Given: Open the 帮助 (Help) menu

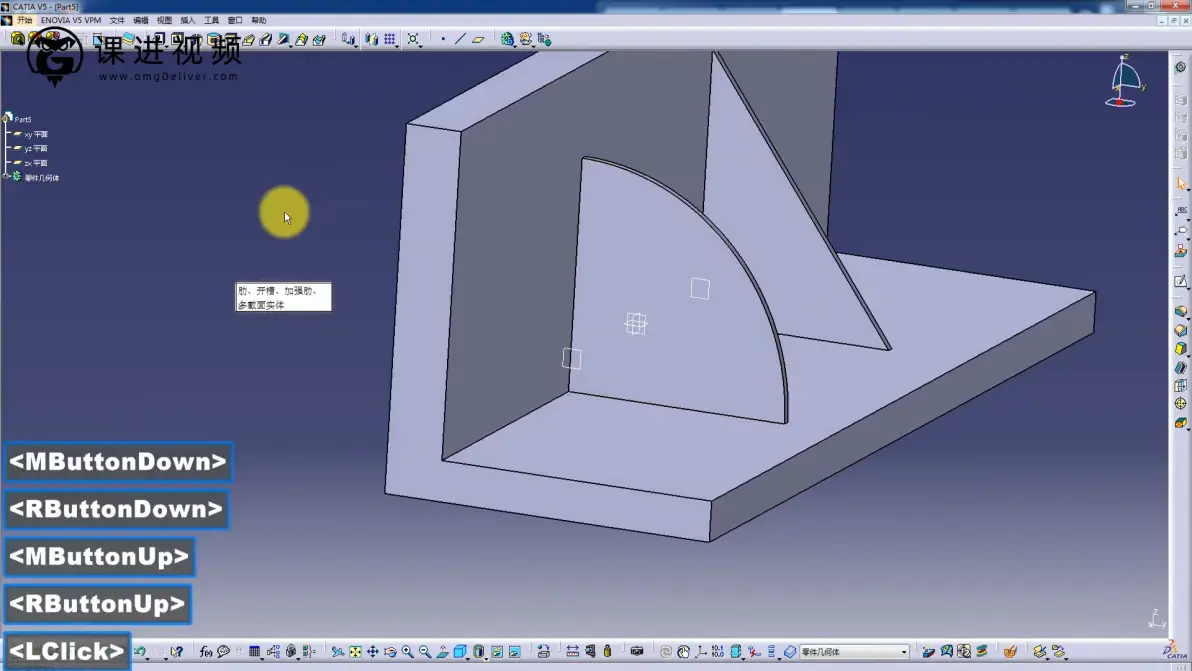Looking at the screenshot, I should click(258, 21).
